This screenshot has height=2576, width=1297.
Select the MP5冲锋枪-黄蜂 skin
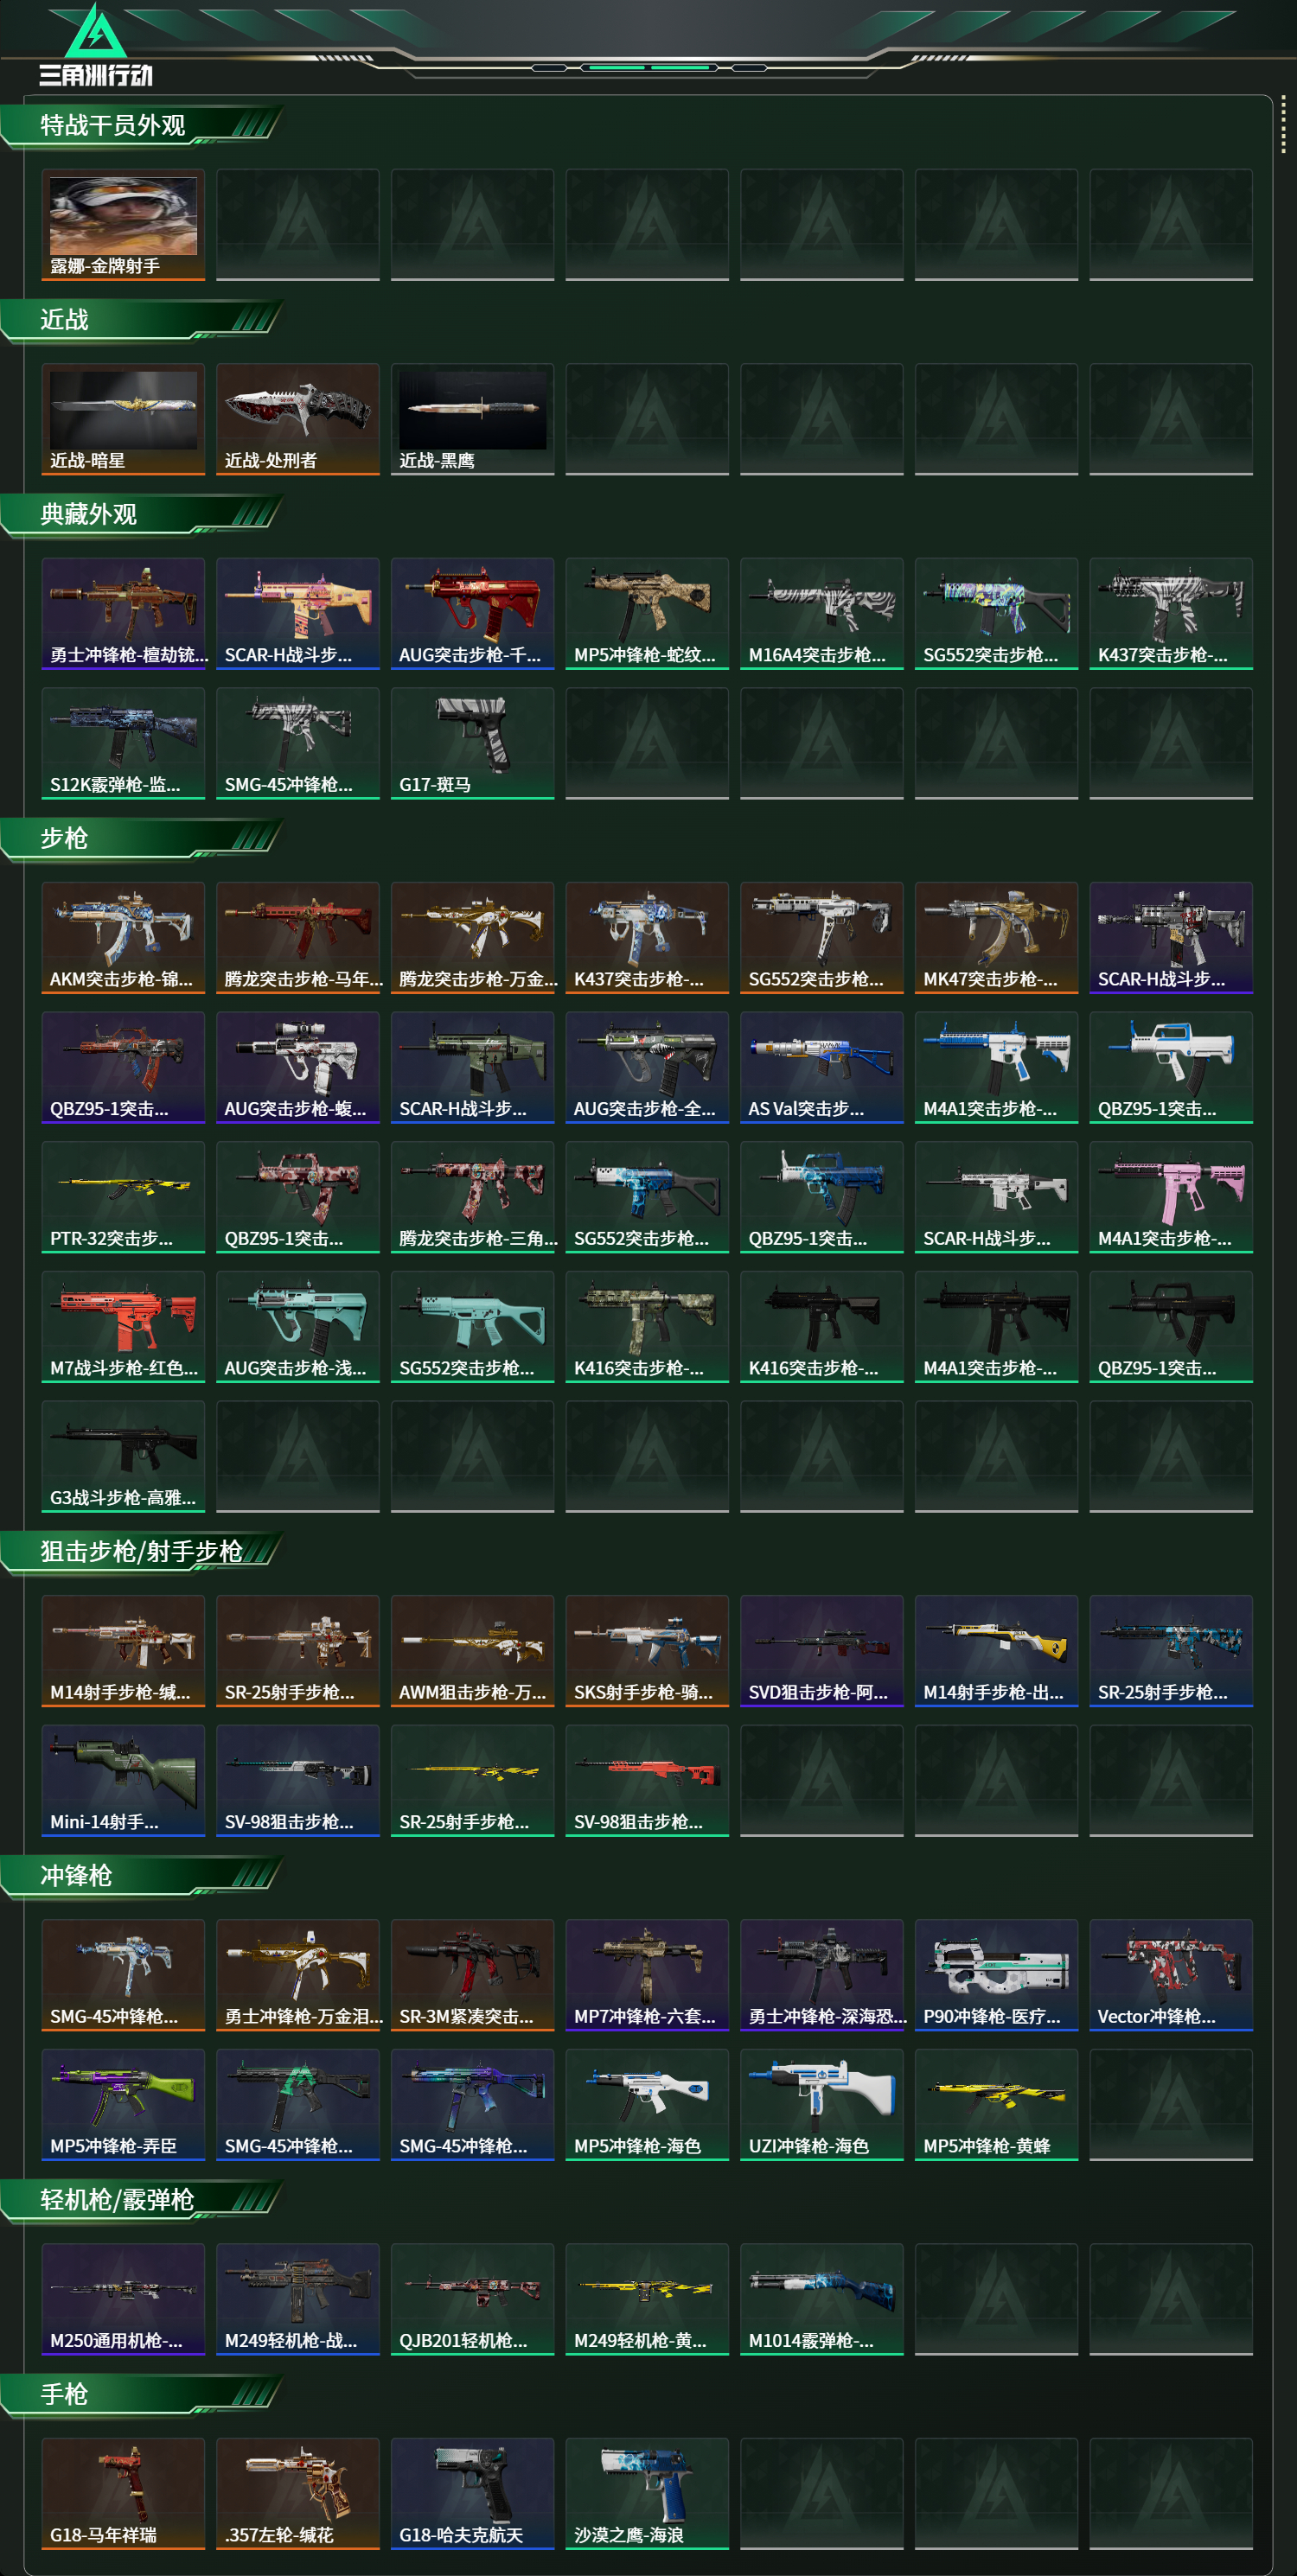[x=996, y=2104]
